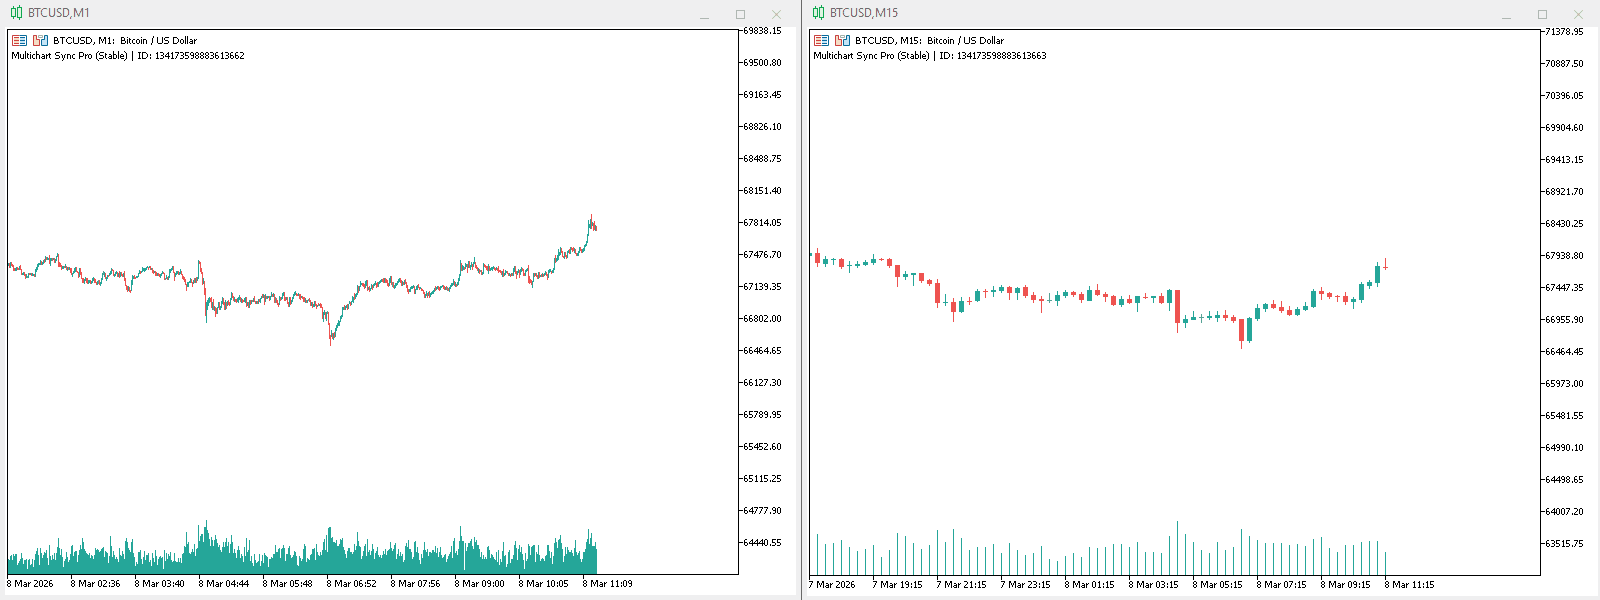1600x600 pixels.
Task: Close the BTCUSD,M1 chart window
Action: point(776,14)
